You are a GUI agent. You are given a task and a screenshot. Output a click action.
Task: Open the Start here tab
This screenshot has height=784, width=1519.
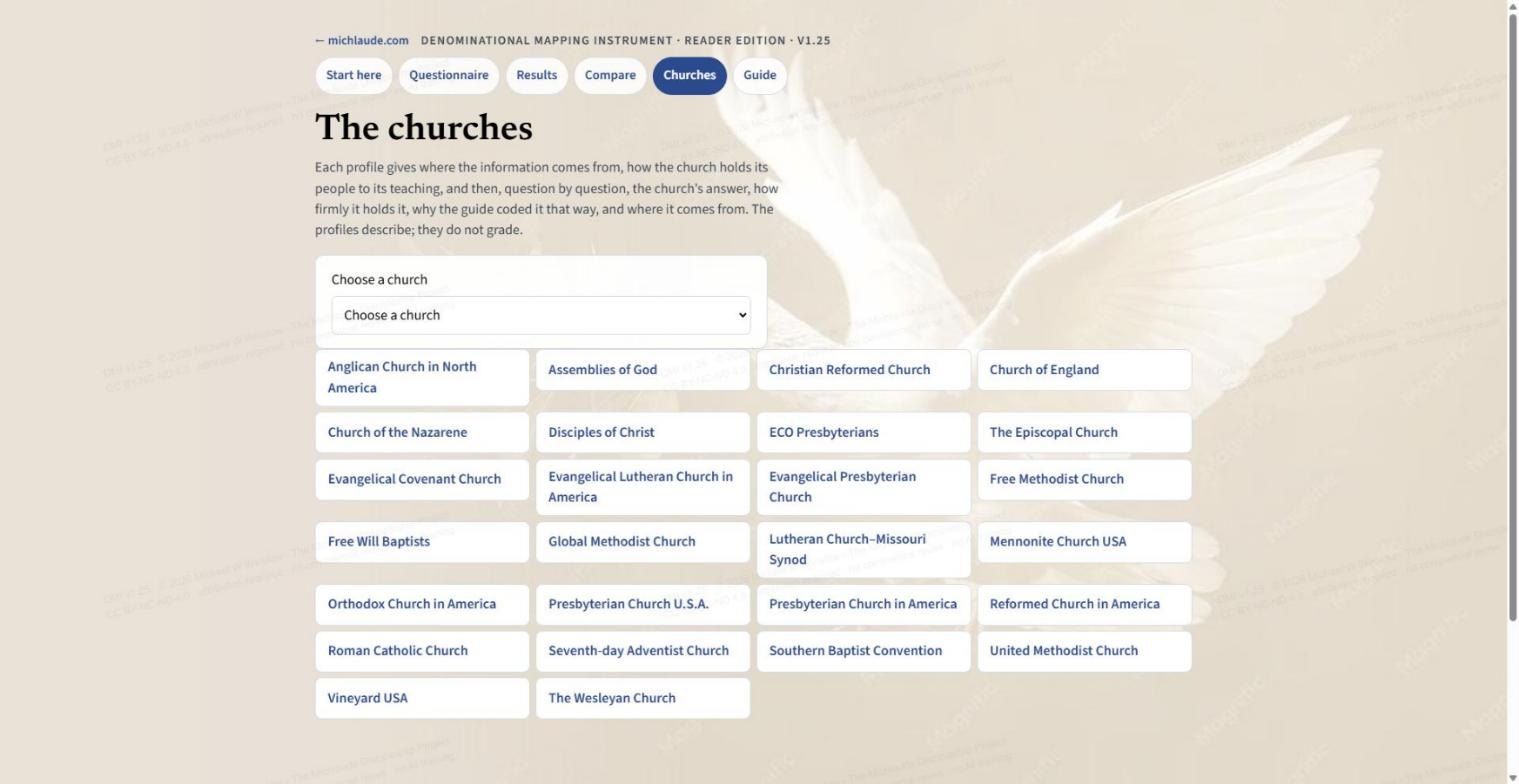(353, 75)
